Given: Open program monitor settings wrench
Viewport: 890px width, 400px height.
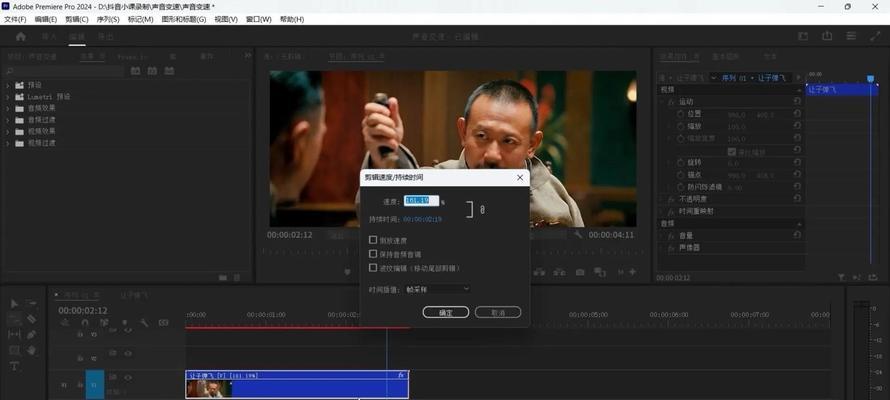Looking at the screenshot, I should click(x=578, y=235).
